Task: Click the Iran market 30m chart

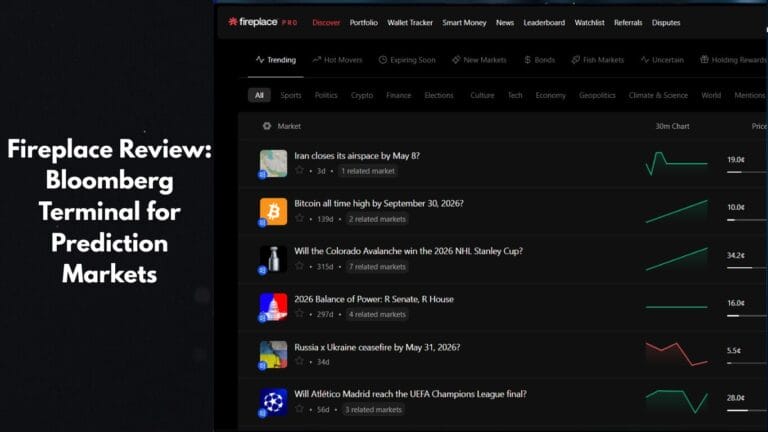Action: pyautogui.click(x=676, y=163)
